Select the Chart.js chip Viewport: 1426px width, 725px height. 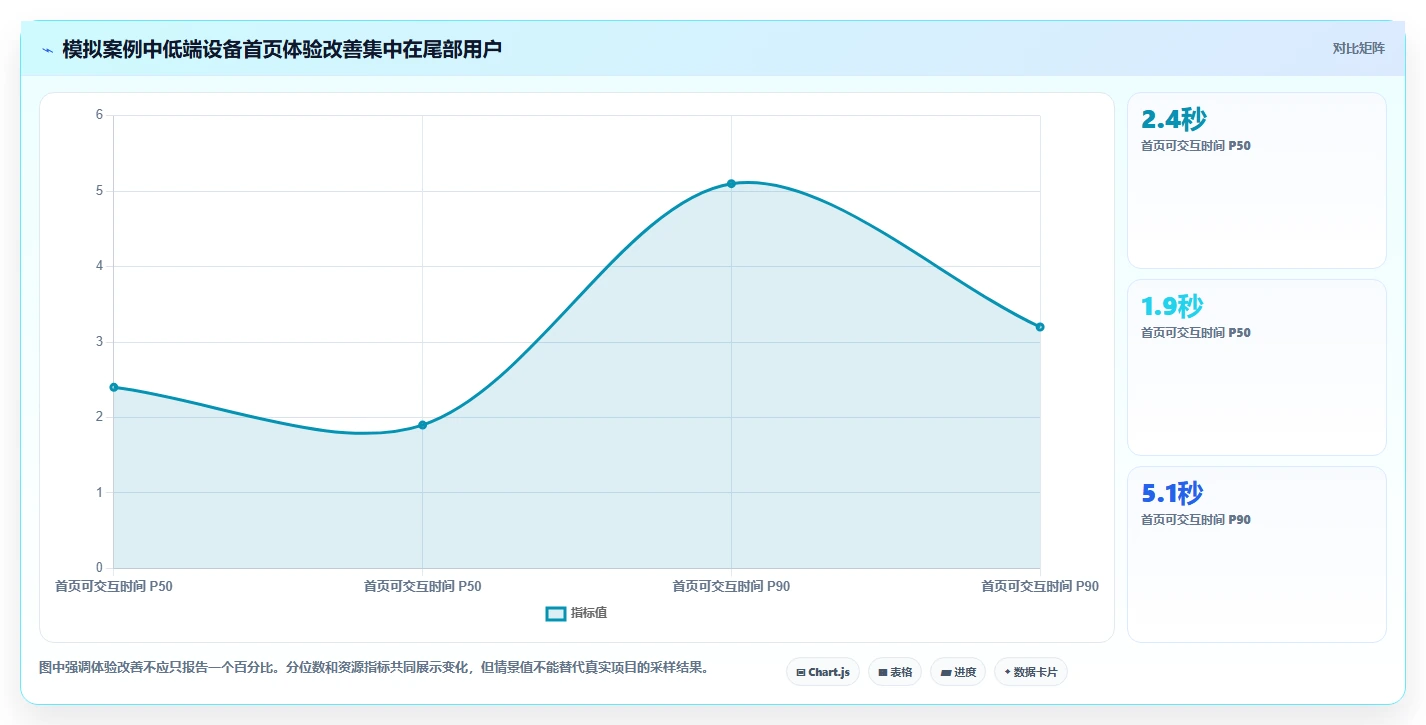823,672
